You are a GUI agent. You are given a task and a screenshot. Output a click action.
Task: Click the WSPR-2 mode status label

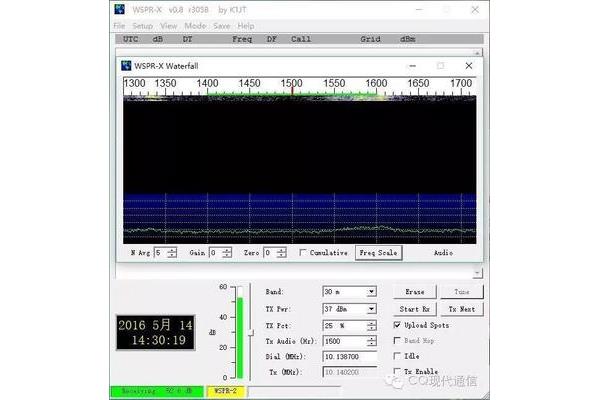coord(226,391)
